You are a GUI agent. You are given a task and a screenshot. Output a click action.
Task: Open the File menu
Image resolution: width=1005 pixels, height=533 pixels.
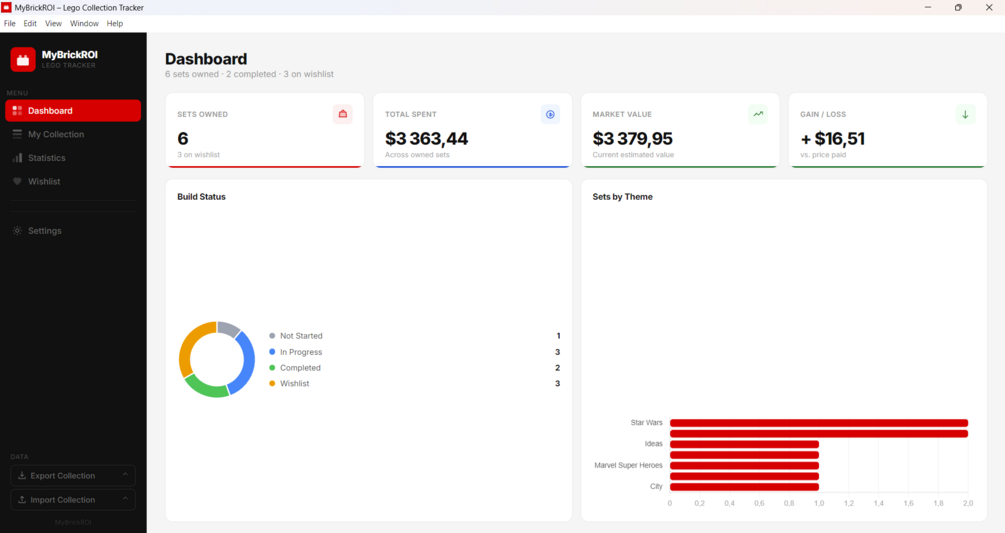10,23
